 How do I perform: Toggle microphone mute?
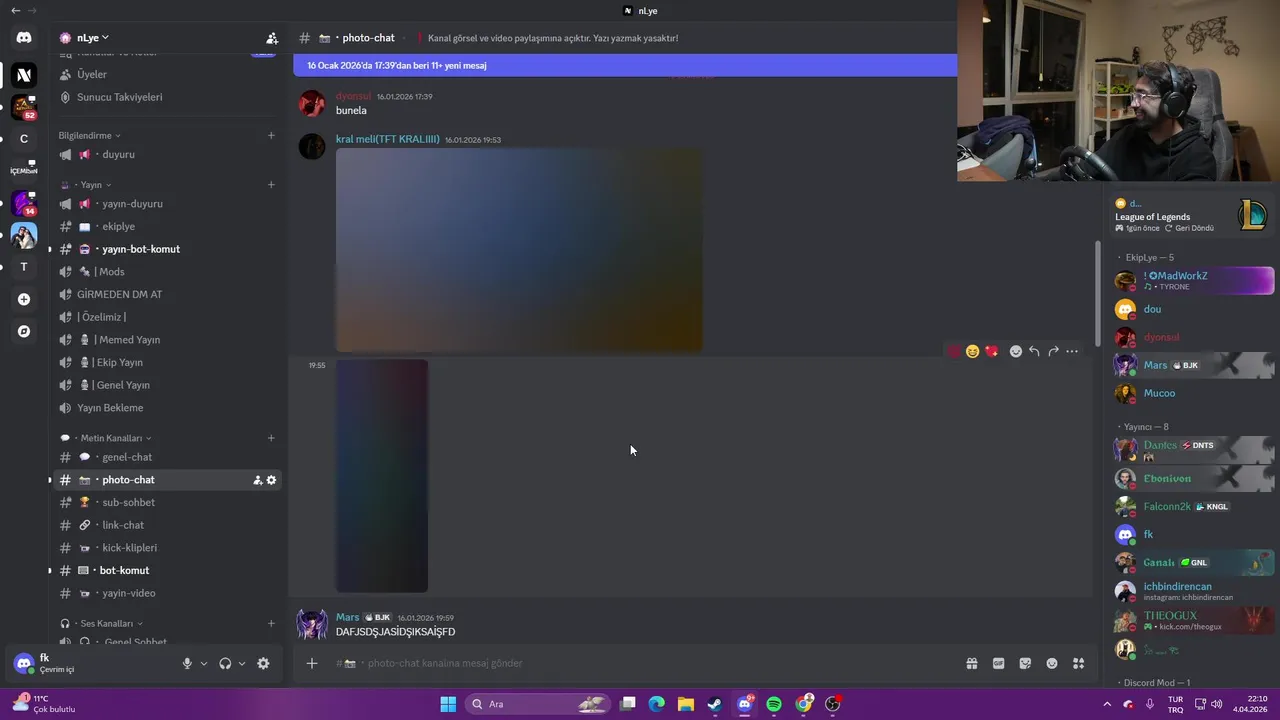click(x=187, y=663)
